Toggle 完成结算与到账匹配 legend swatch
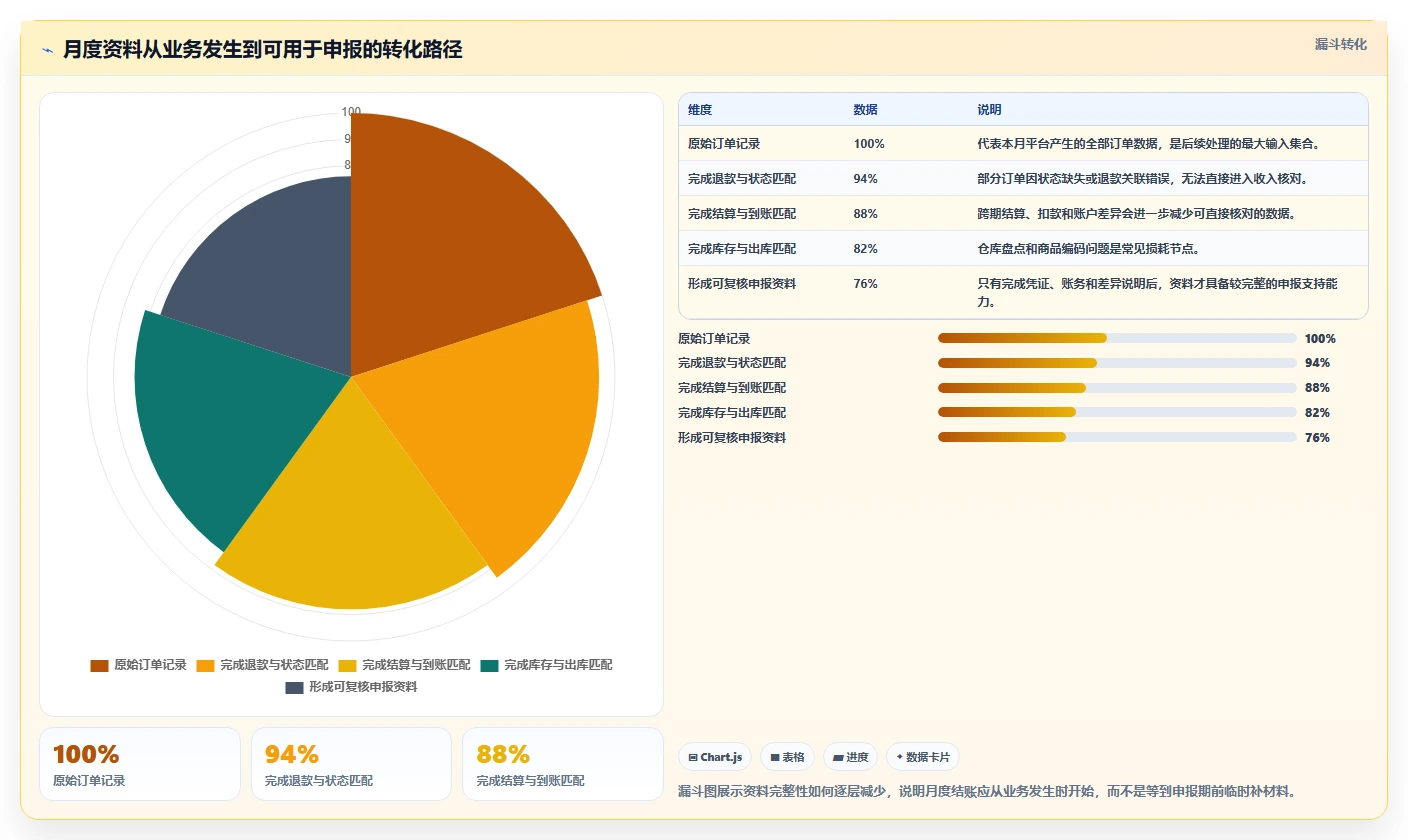This screenshot has width=1408, height=840. 347,665
